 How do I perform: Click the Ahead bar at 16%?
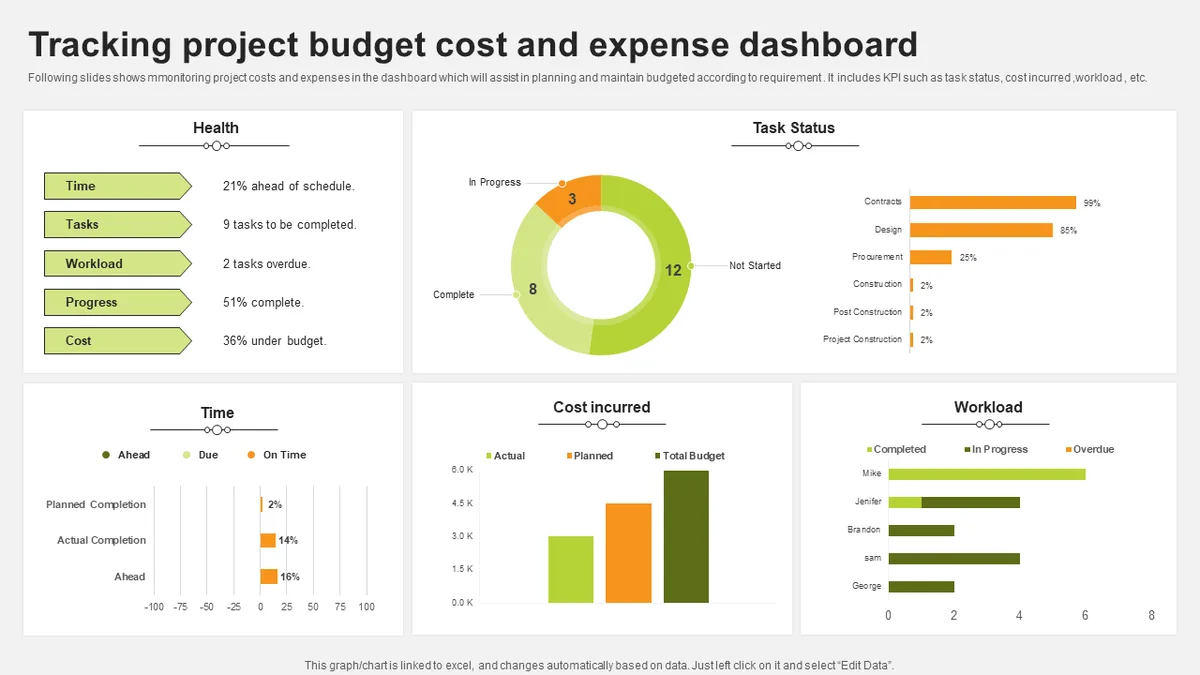click(269, 577)
